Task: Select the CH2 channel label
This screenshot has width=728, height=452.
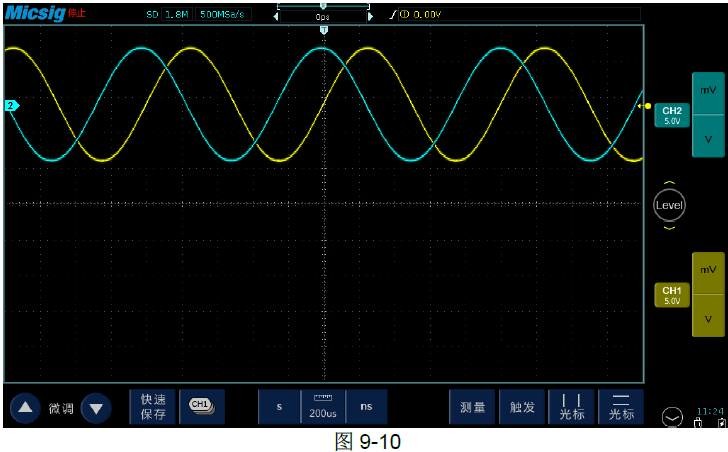Action: [x=671, y=115]
